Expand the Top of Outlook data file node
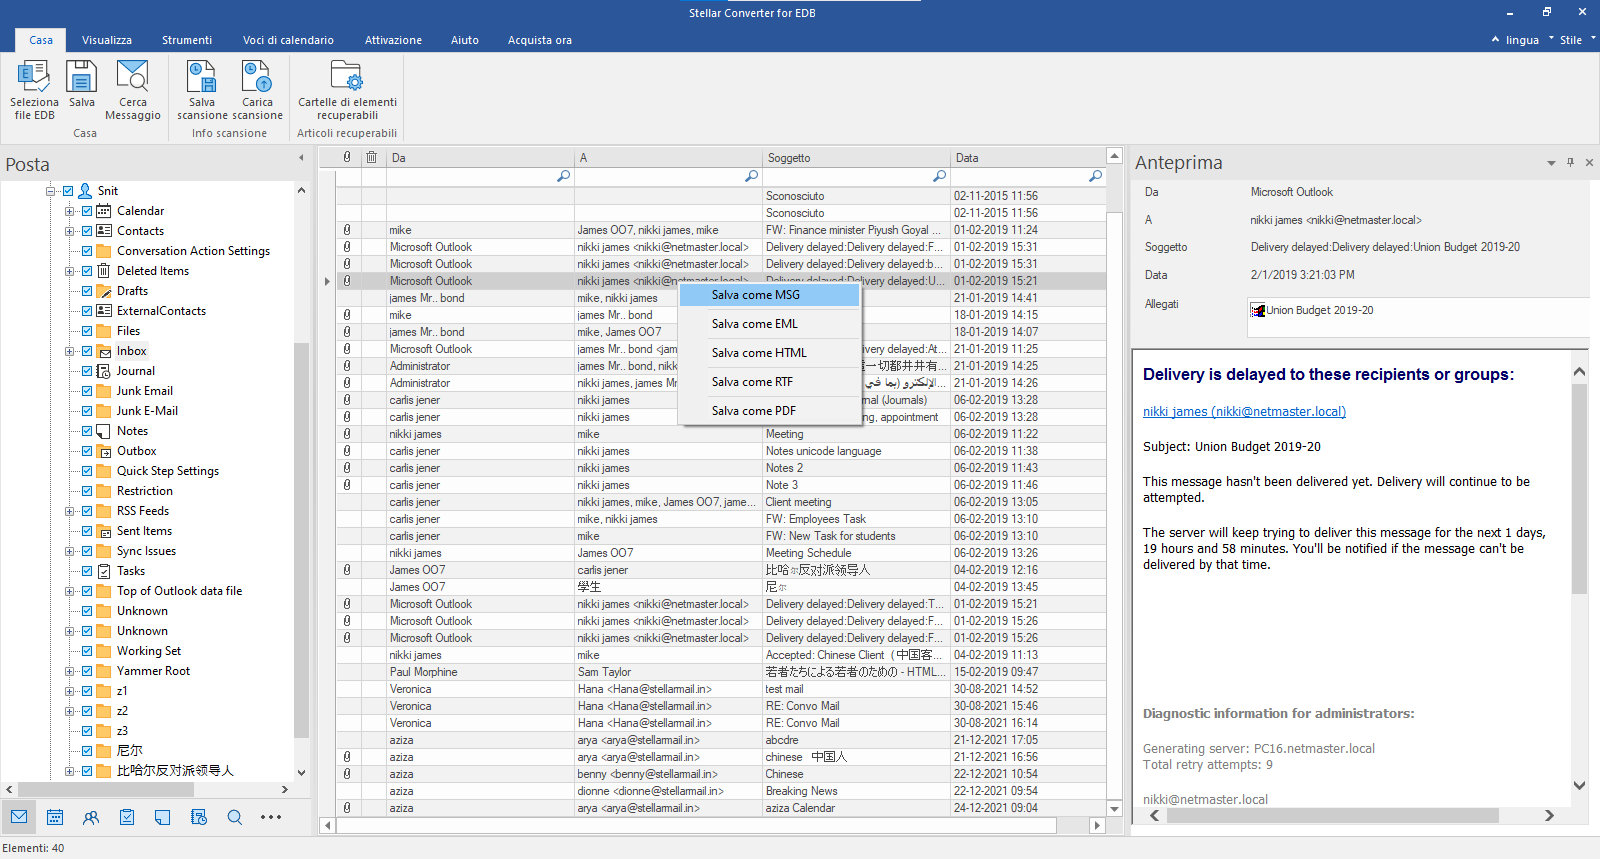The height and width of the screenshot is (859, 1600). pos(70,591)
